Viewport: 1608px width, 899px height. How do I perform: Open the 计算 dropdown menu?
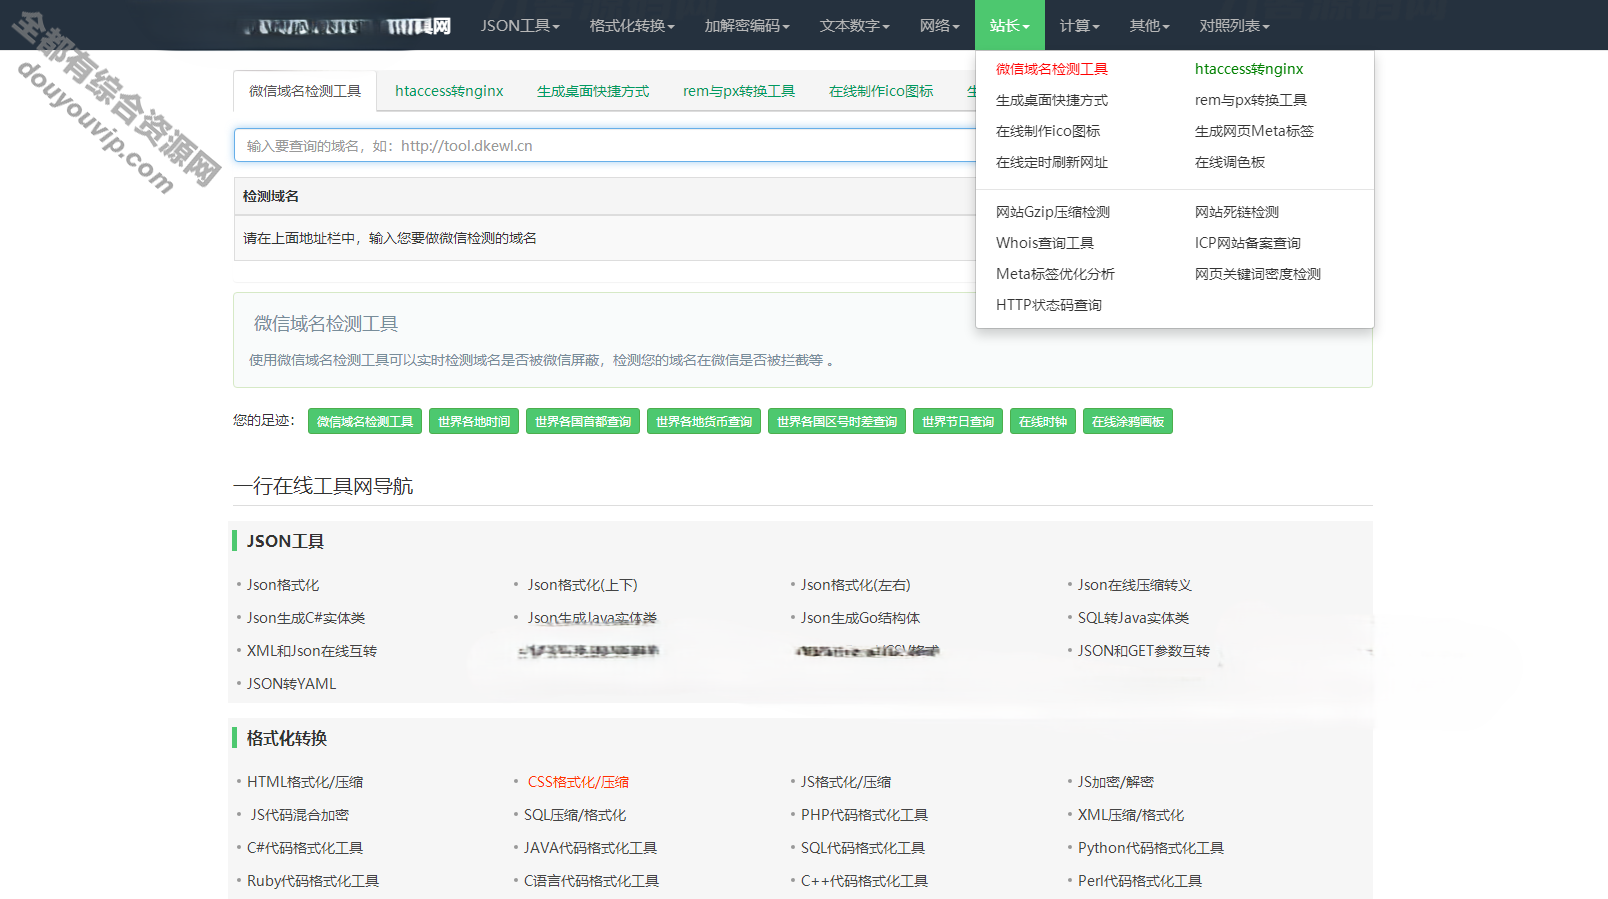point(1080,25)
